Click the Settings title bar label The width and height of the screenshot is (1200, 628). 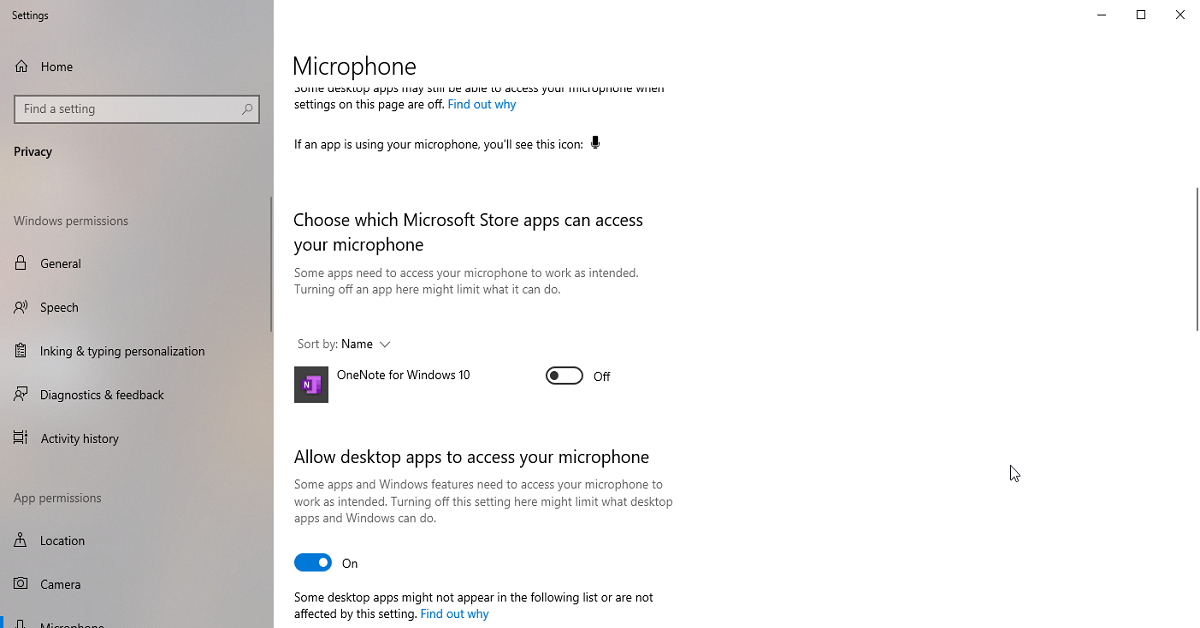pos(29,15)
